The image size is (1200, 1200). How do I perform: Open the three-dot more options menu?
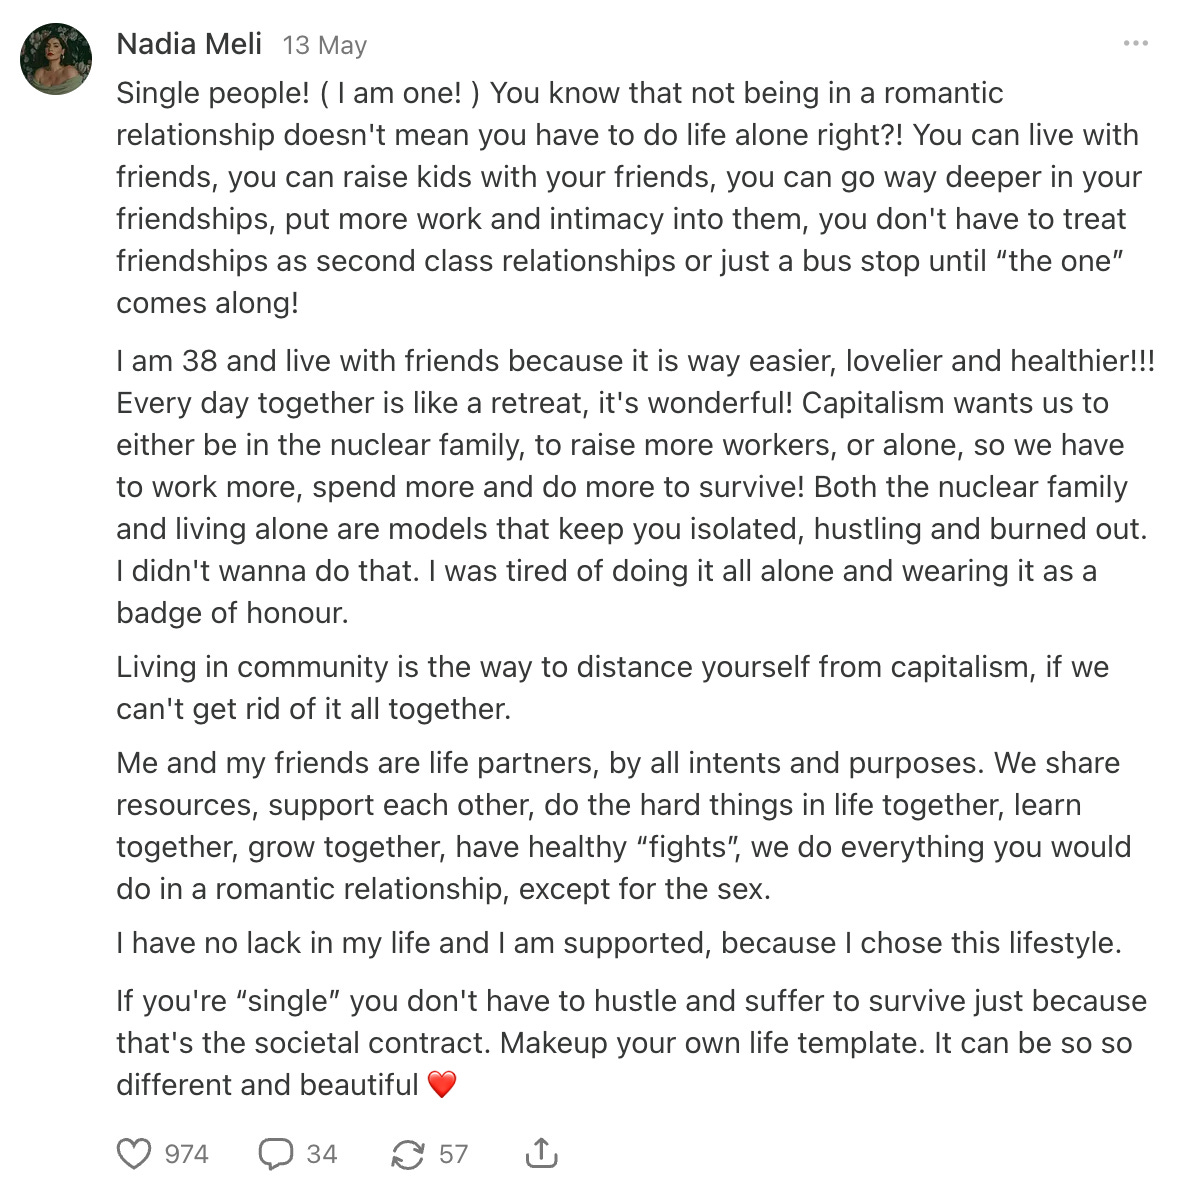1135,44
